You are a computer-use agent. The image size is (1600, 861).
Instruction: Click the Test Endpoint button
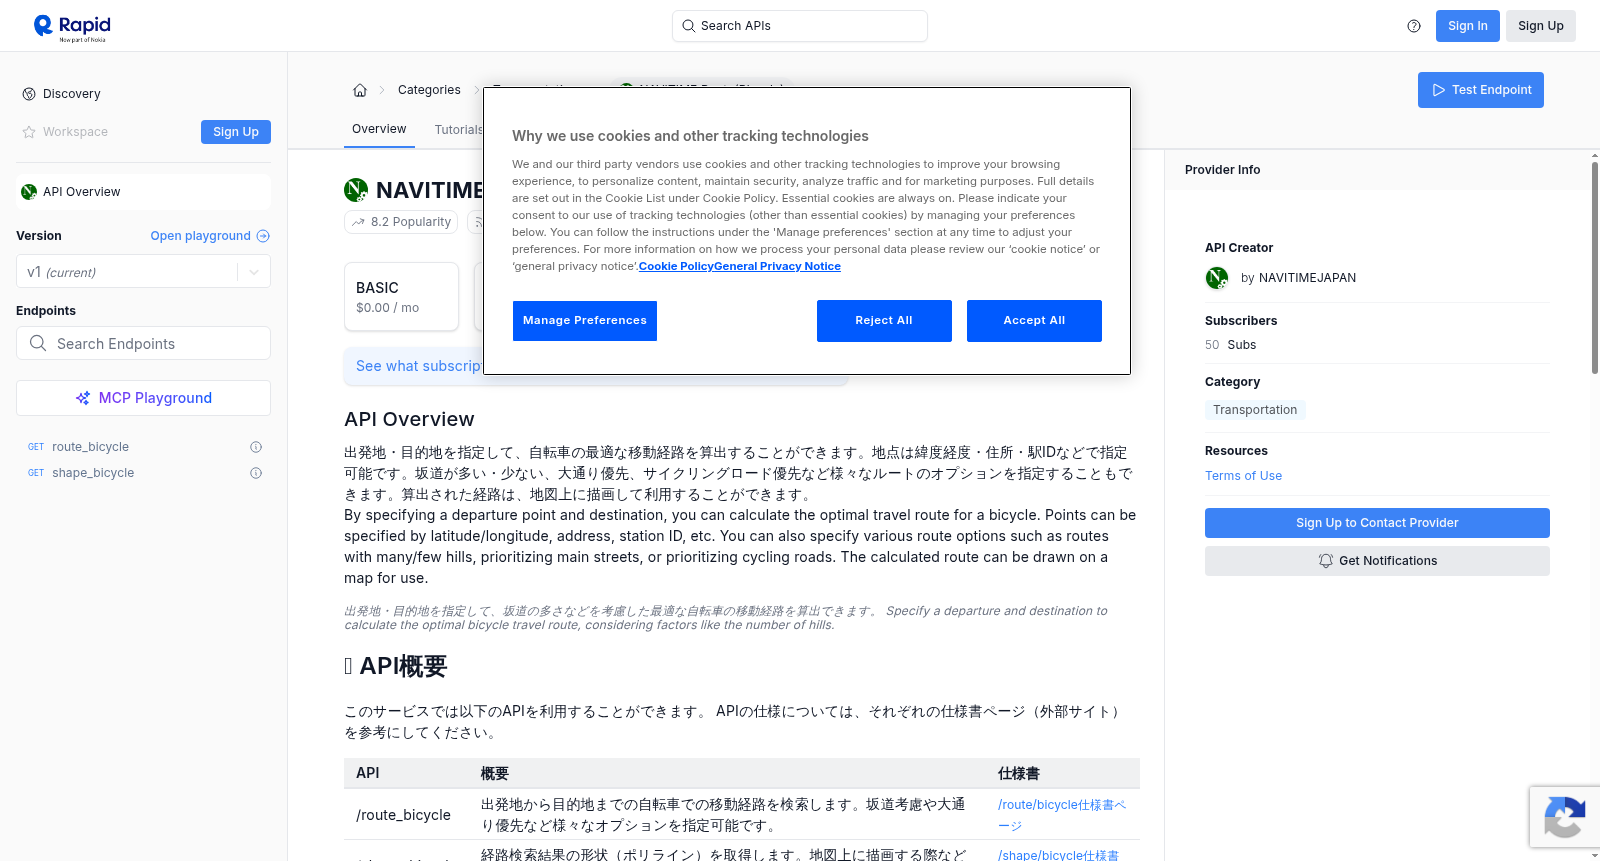point(1481,90)
